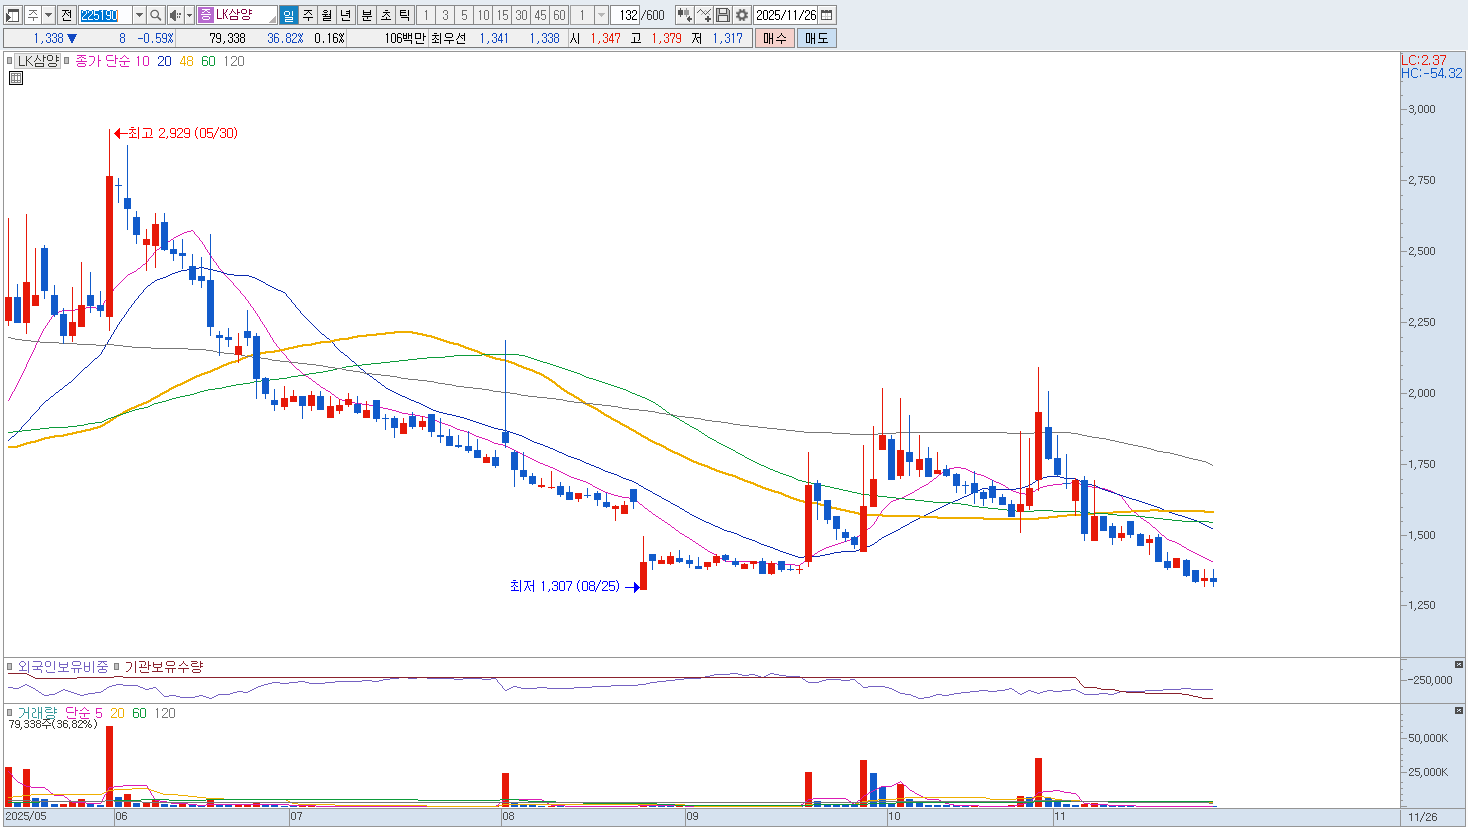Switch to monthly (월) chart period
The image size is (1468, 827).
click(x=326, y=15)
